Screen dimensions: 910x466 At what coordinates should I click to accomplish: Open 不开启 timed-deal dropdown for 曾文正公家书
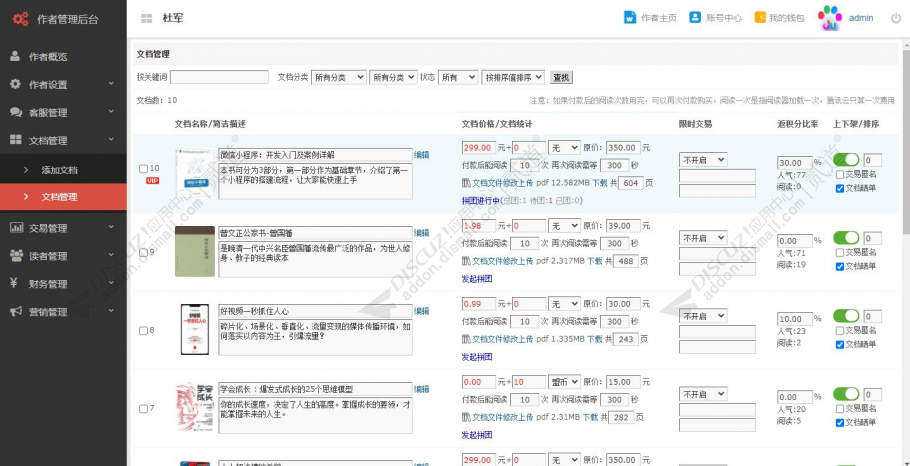[703, 238]
